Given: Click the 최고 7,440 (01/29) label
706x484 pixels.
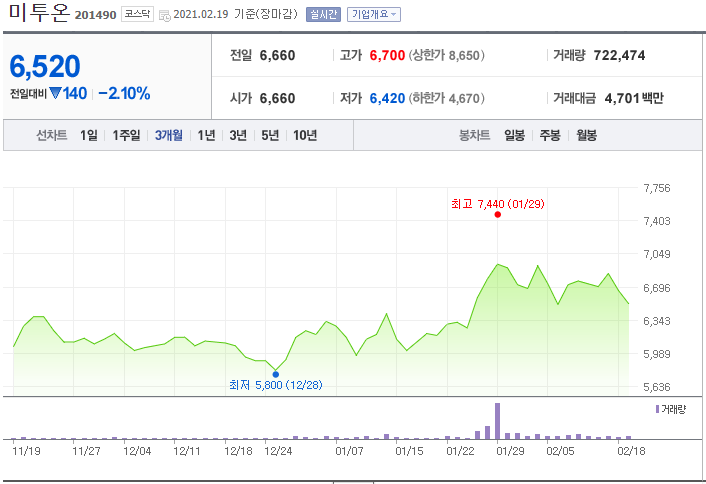Looking at the screenshot, I should pyautogui.click(x=498, y=204).
